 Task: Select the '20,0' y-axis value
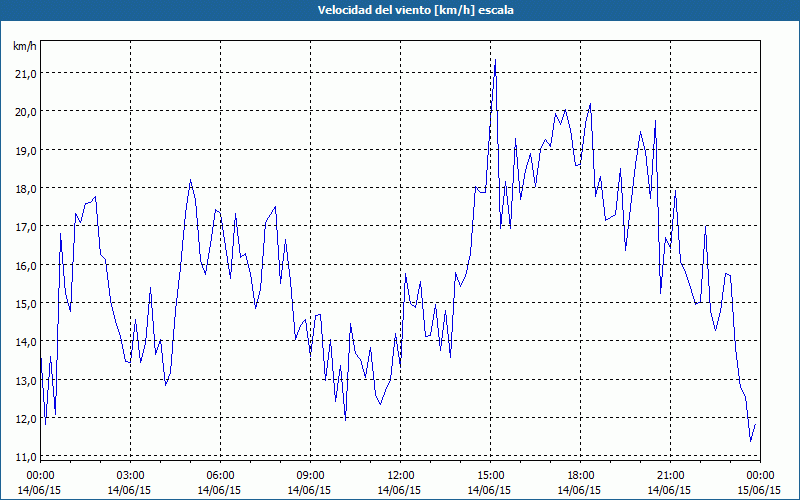pos(26,112)
